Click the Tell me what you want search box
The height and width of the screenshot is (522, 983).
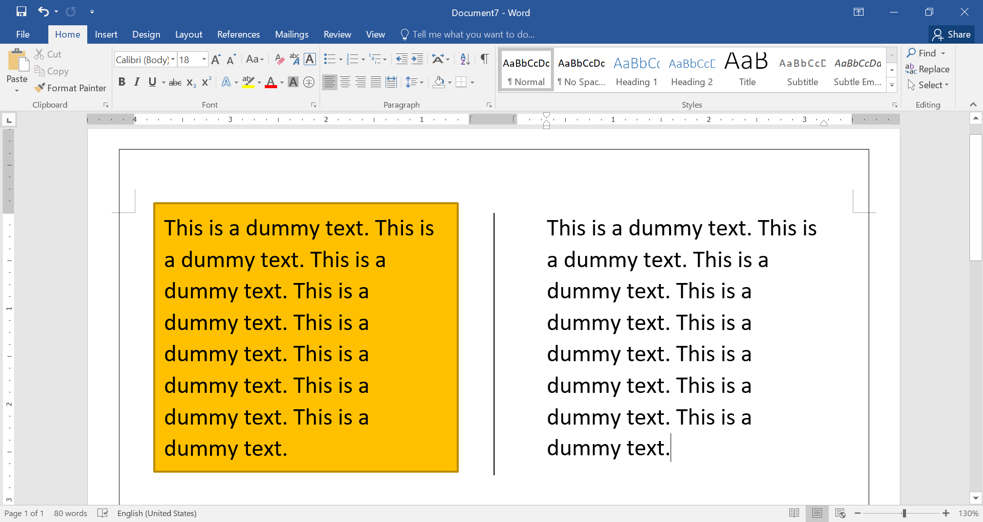point(473,34)
